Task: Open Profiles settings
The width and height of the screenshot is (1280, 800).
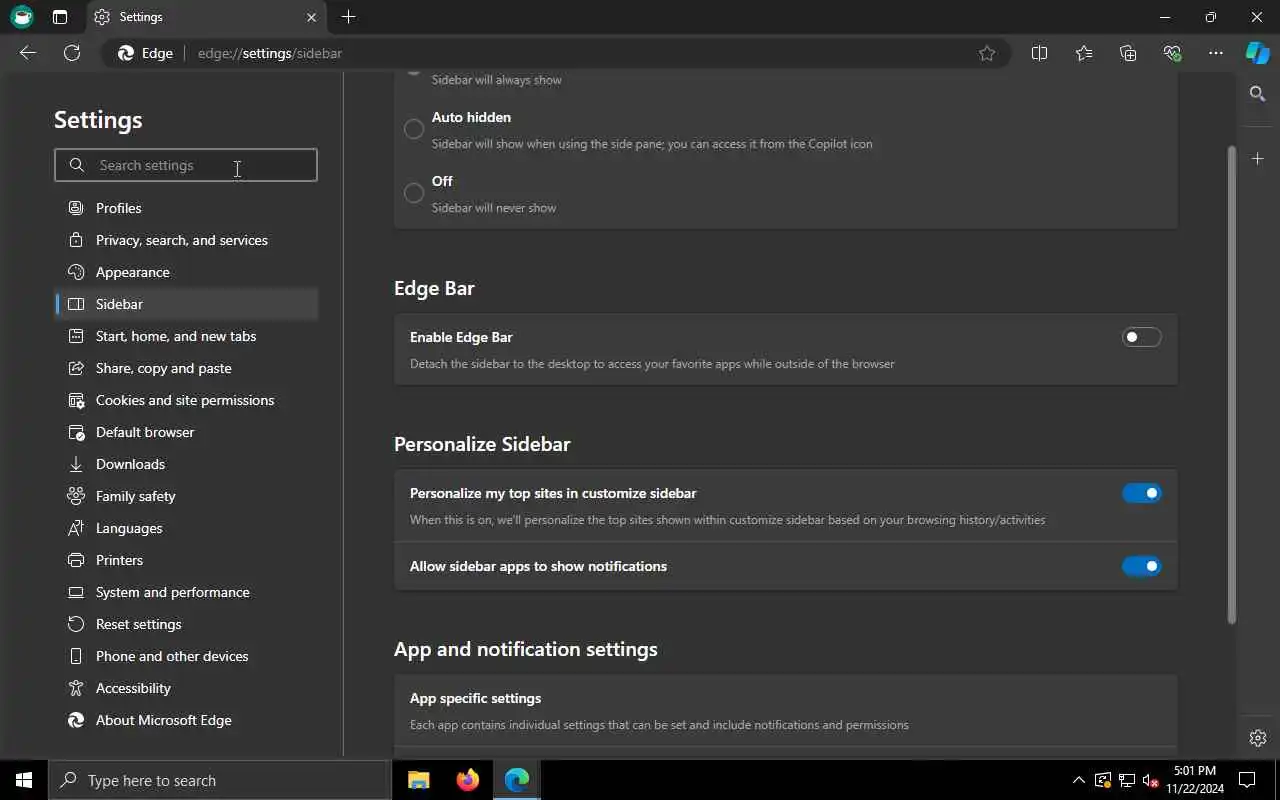Action: click(x=186, y=208)
